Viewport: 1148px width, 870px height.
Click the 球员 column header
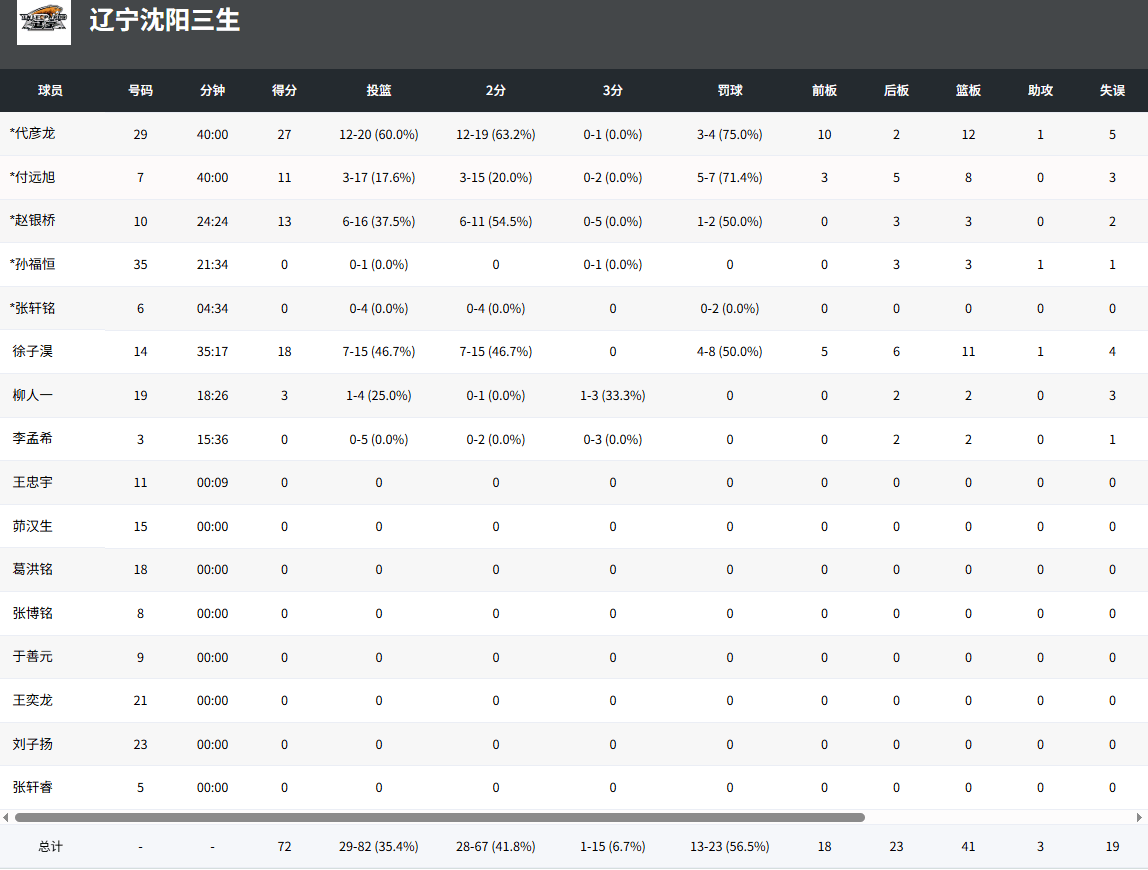[51, 90]
